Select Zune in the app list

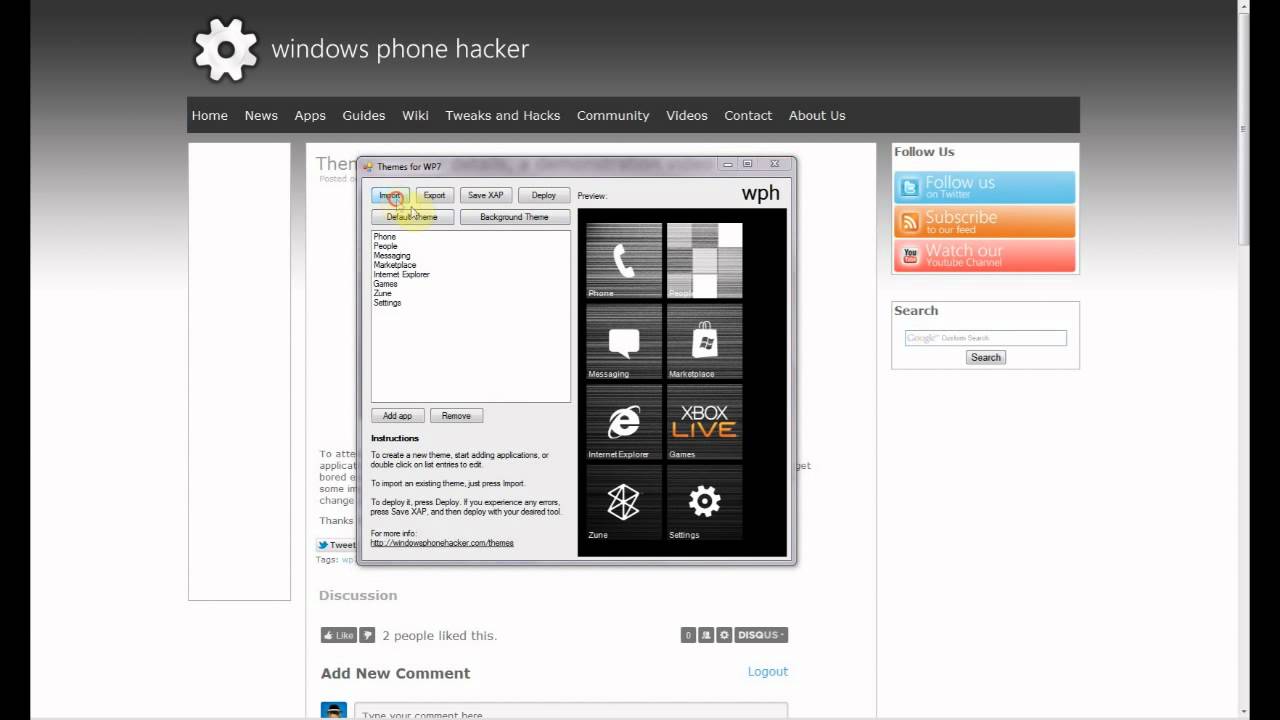tap(383, 293)
